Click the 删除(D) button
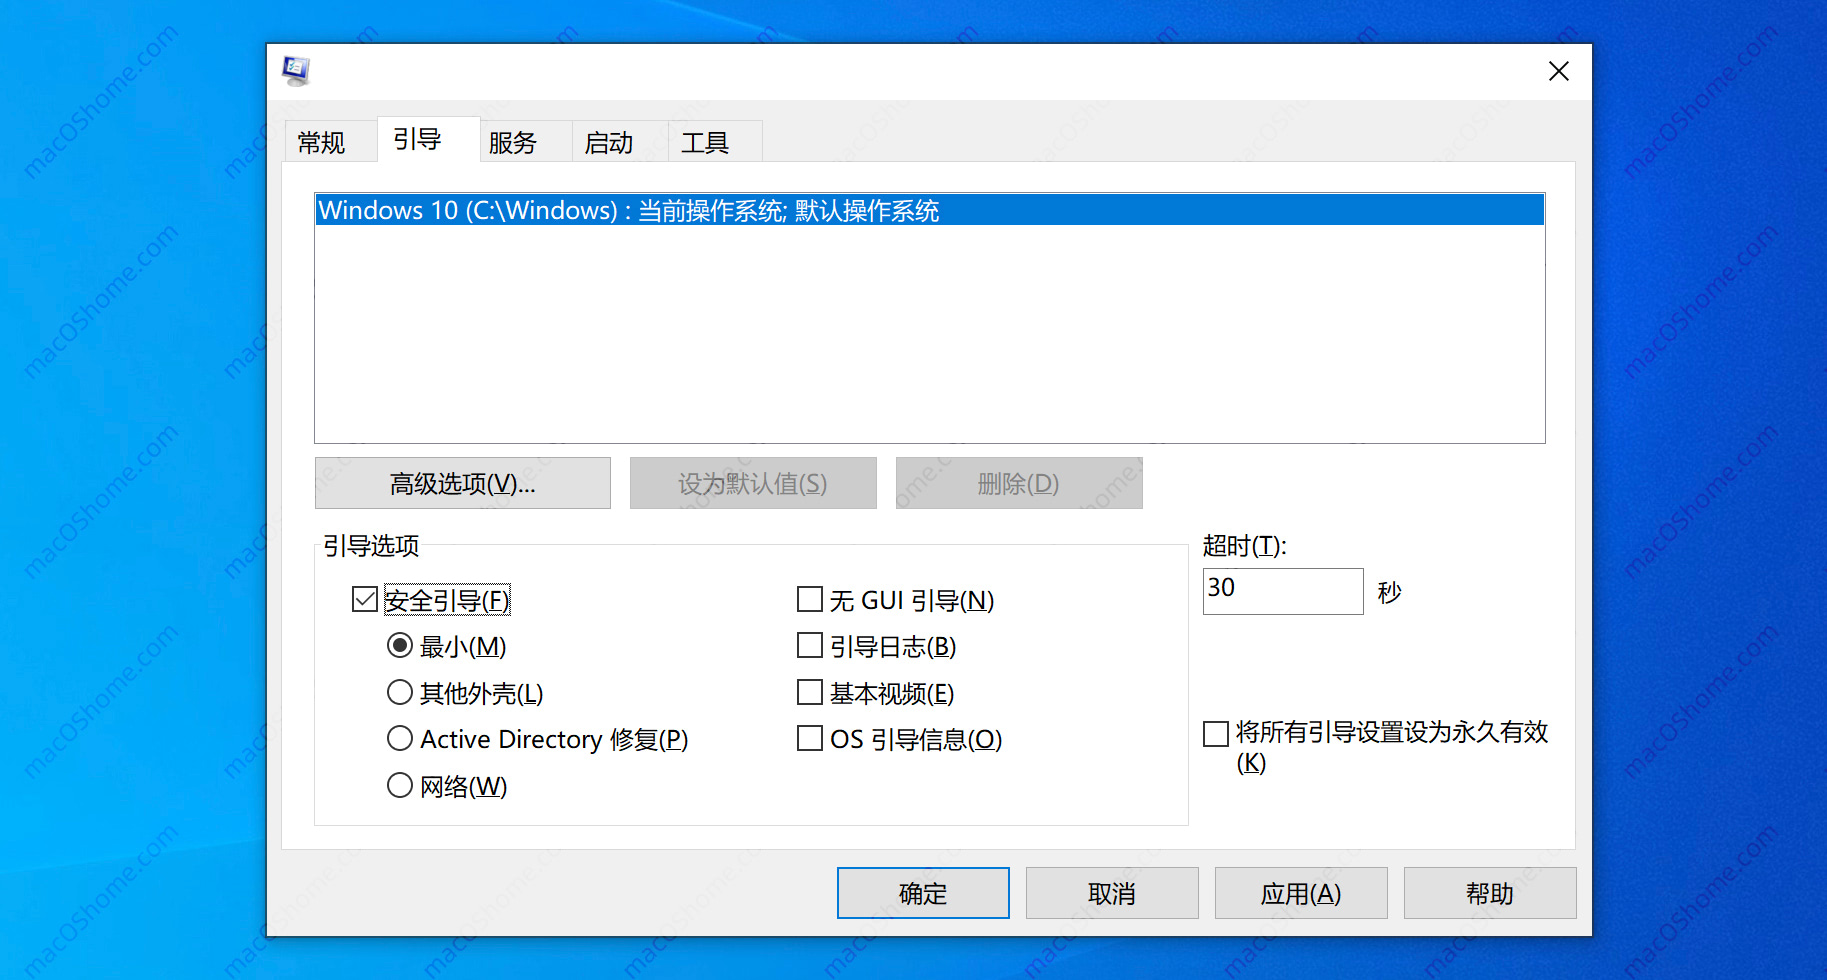This screenshot has height=980, width=1827. pyautogui.click(x=1019, y=483)
